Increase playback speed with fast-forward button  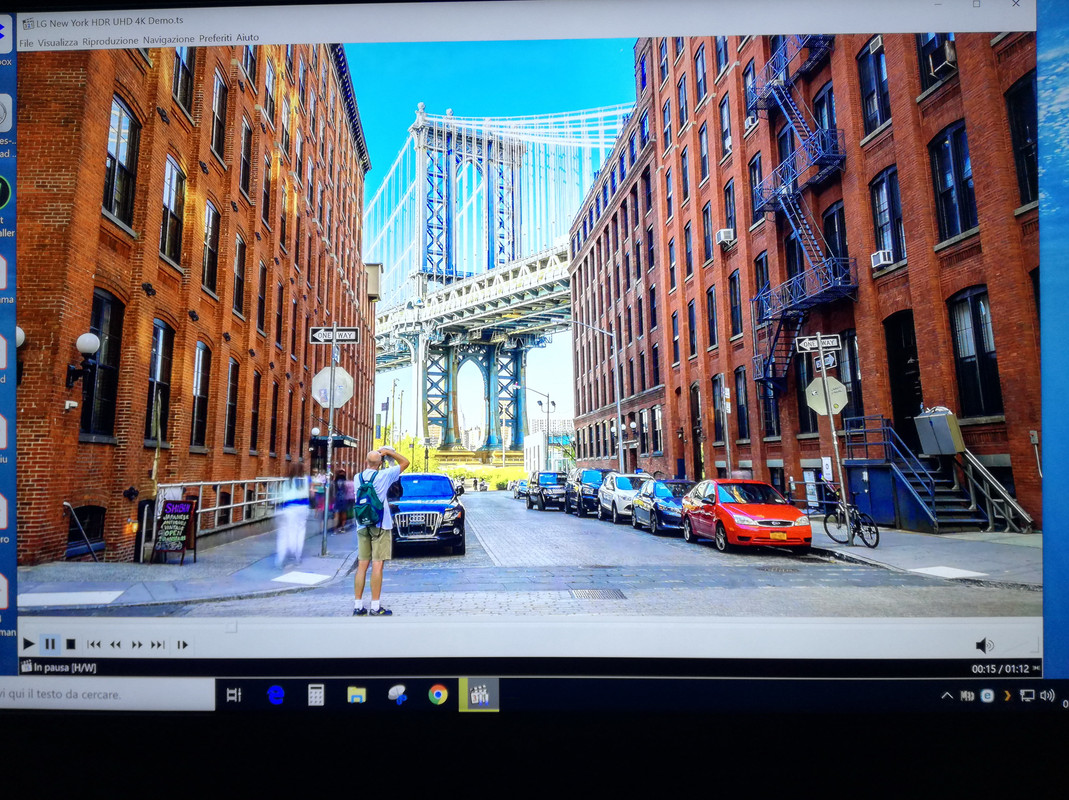tap(136, 644)
